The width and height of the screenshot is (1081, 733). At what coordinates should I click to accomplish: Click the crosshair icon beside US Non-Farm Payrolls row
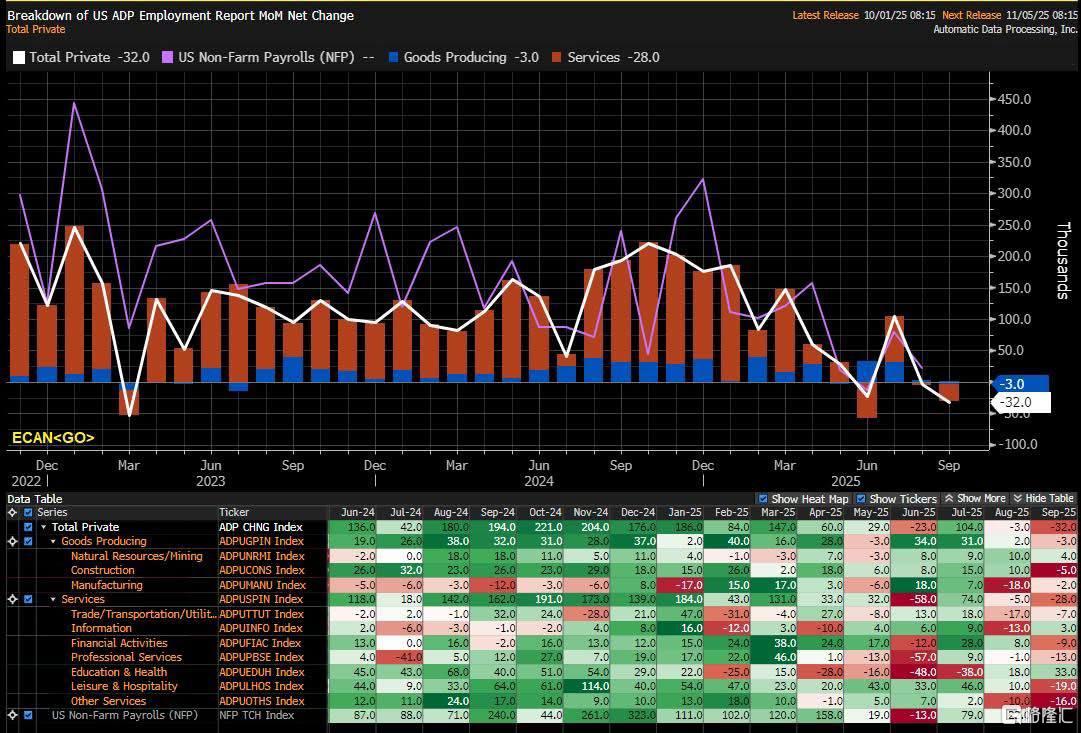(12, 715)
